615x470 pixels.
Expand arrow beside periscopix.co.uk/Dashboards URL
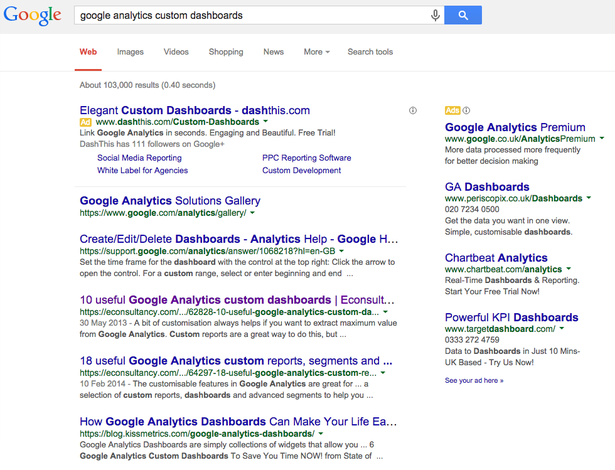pos(589,198)
